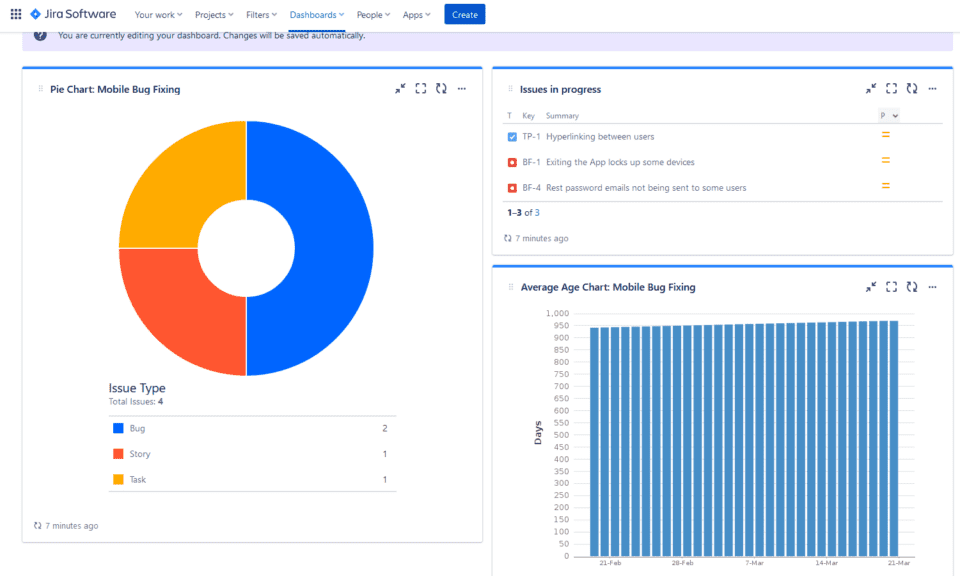Screen dimensions: 960x576
Task: Open issue BF-4 link
Action: click(531, 188)
